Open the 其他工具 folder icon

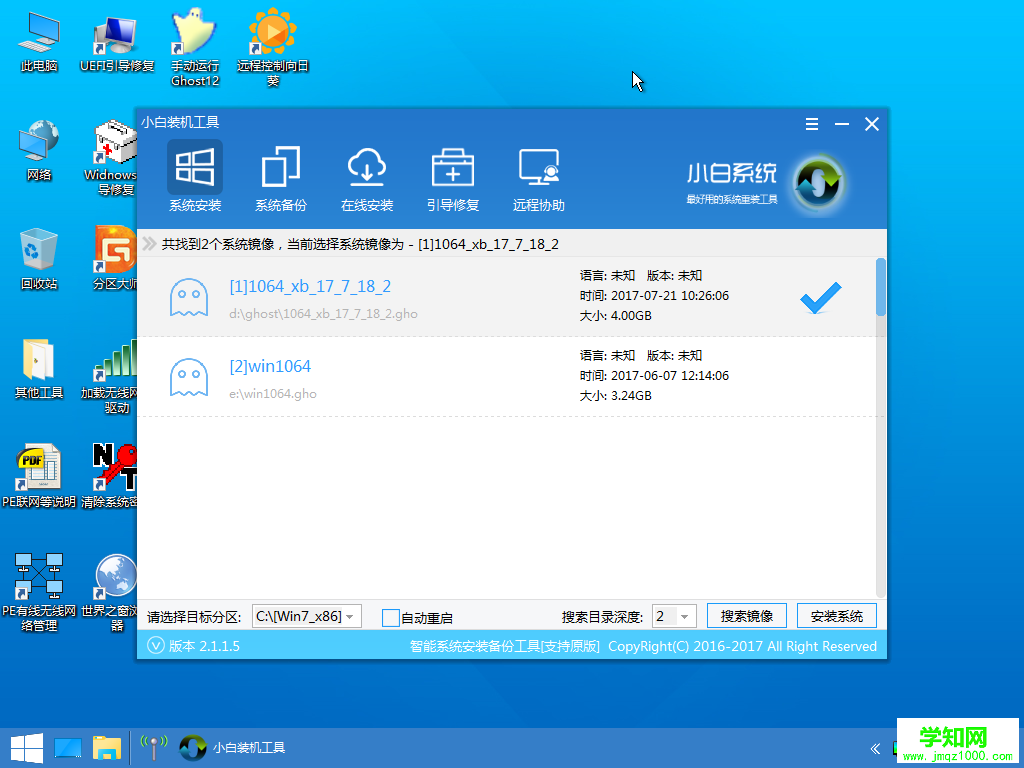coord(39,368)
